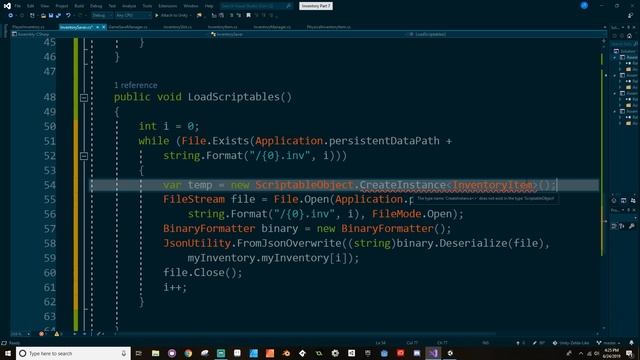640x360 pixels.
Task: Collapse the while block at line 52
Action: point(84,156)
